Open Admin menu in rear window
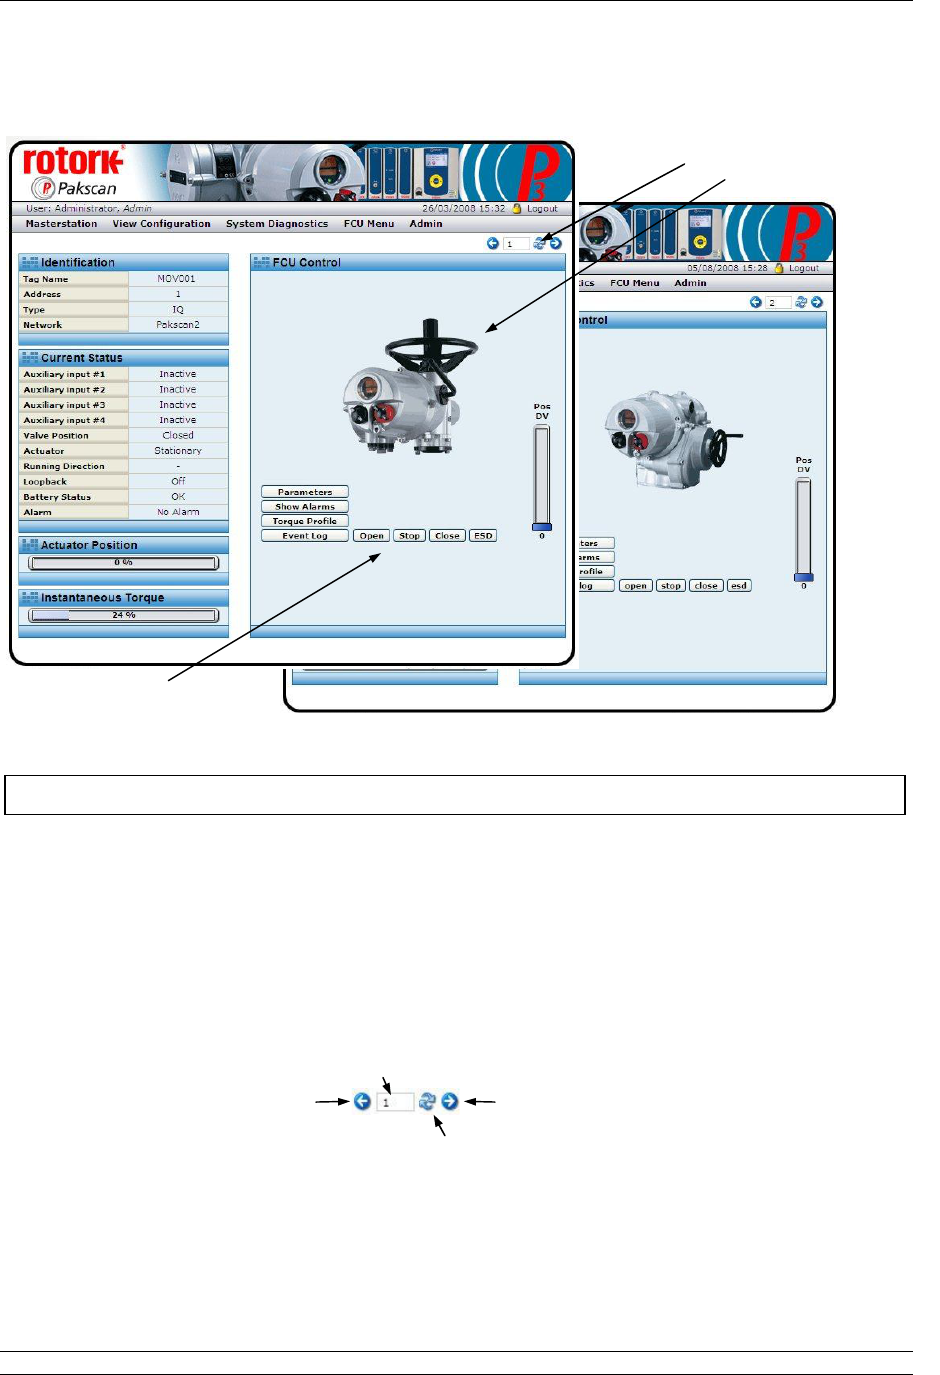The height and width of the screenshot is (1375, 940). (x=690, y=283)
